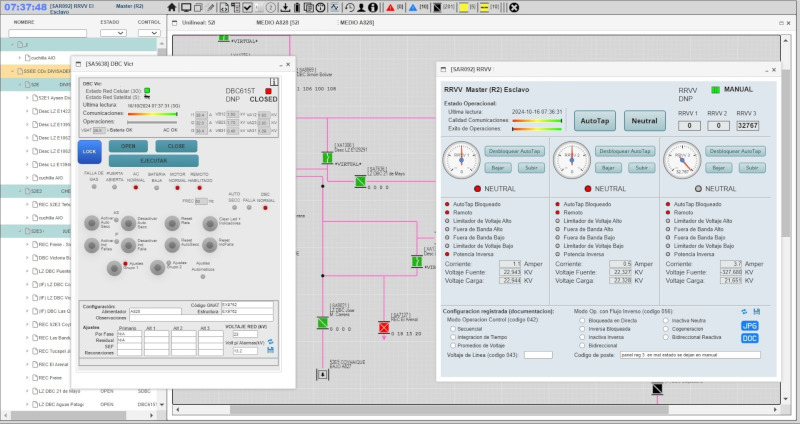Click the AutoTap button
Screen dimensions: 800x424
tap(595, 120)
